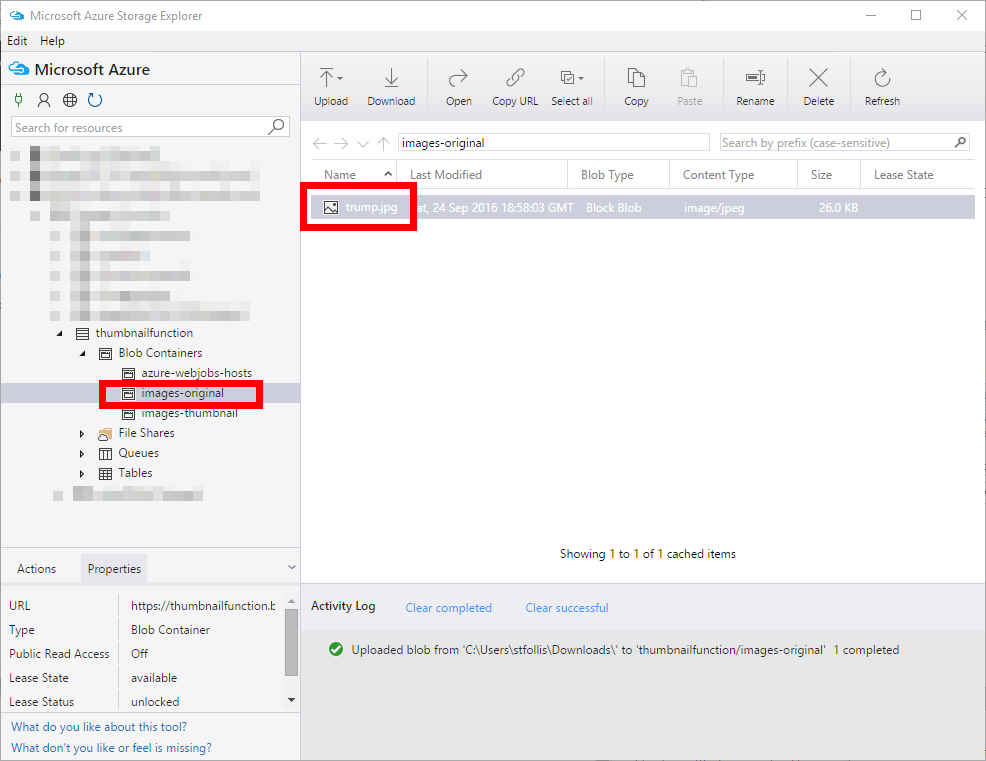Refresh the blob list with Refresh icon

(882, 85)
